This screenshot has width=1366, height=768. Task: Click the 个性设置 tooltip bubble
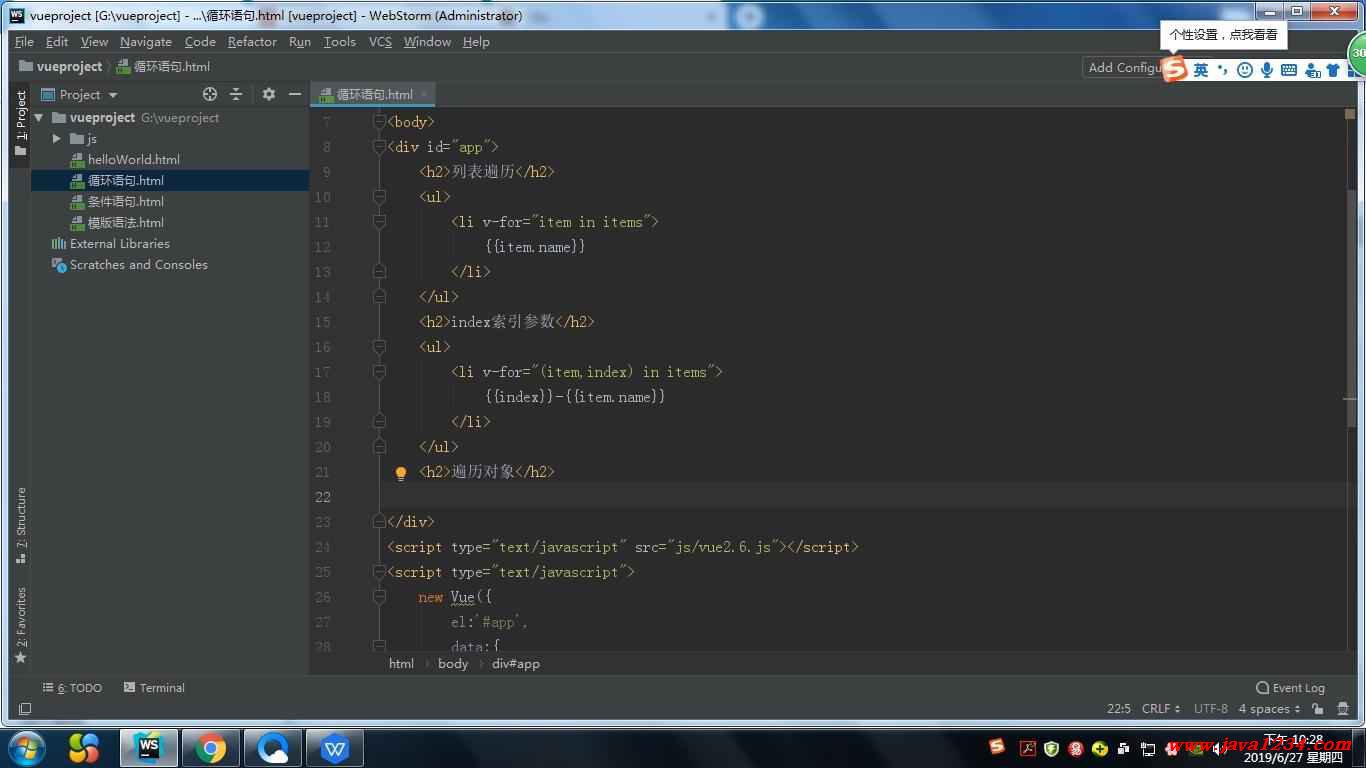click(1223, 34)
